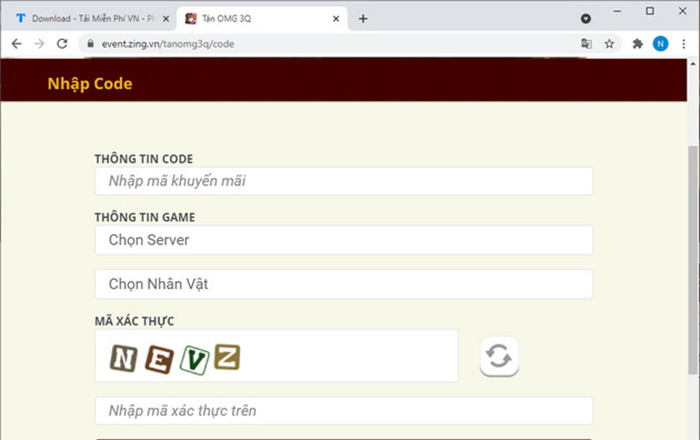The height and width of the screenshot is (440, 700).
Task: Reload the current page
Action: [x=62, y=44]
